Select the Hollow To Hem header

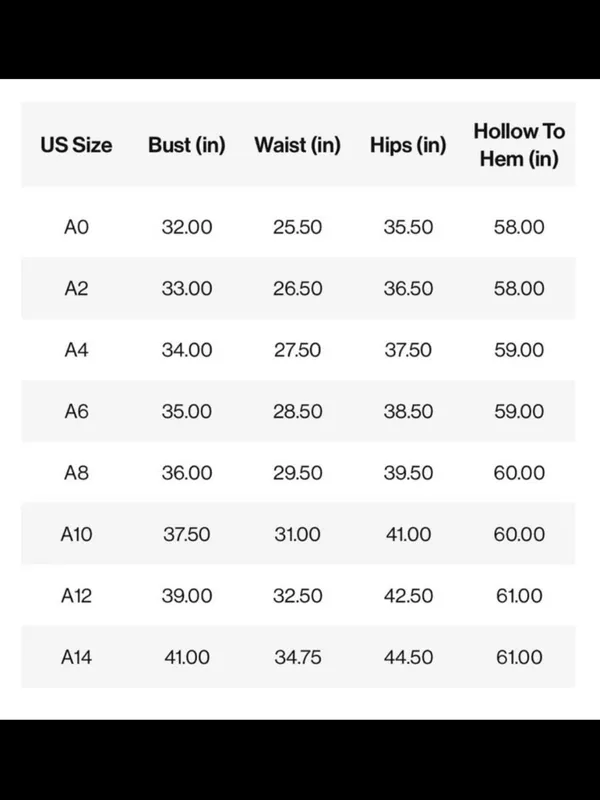tap(519, 145)
